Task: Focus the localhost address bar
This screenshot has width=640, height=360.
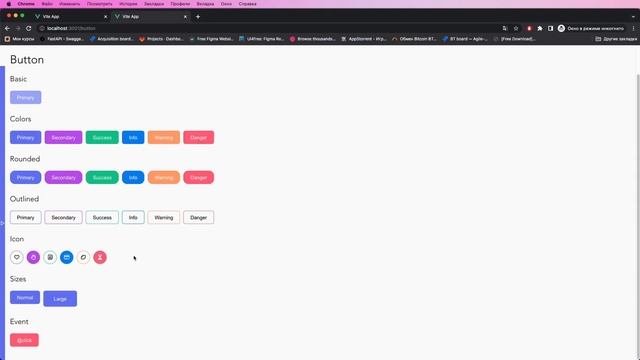Action: [269, 28]
